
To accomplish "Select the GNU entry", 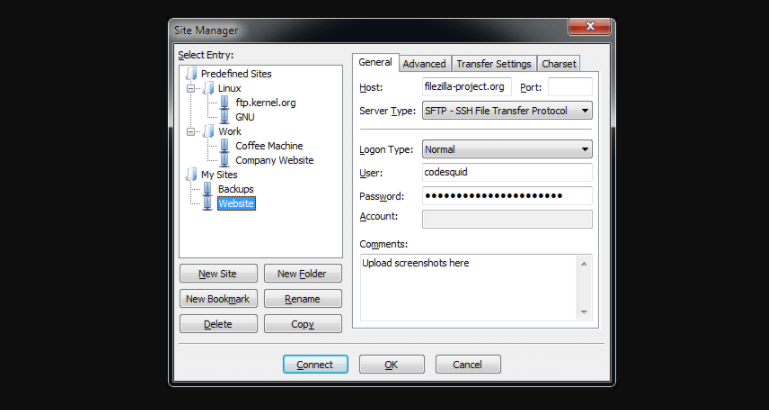I will pyautogui.click(x=244, y=117).
